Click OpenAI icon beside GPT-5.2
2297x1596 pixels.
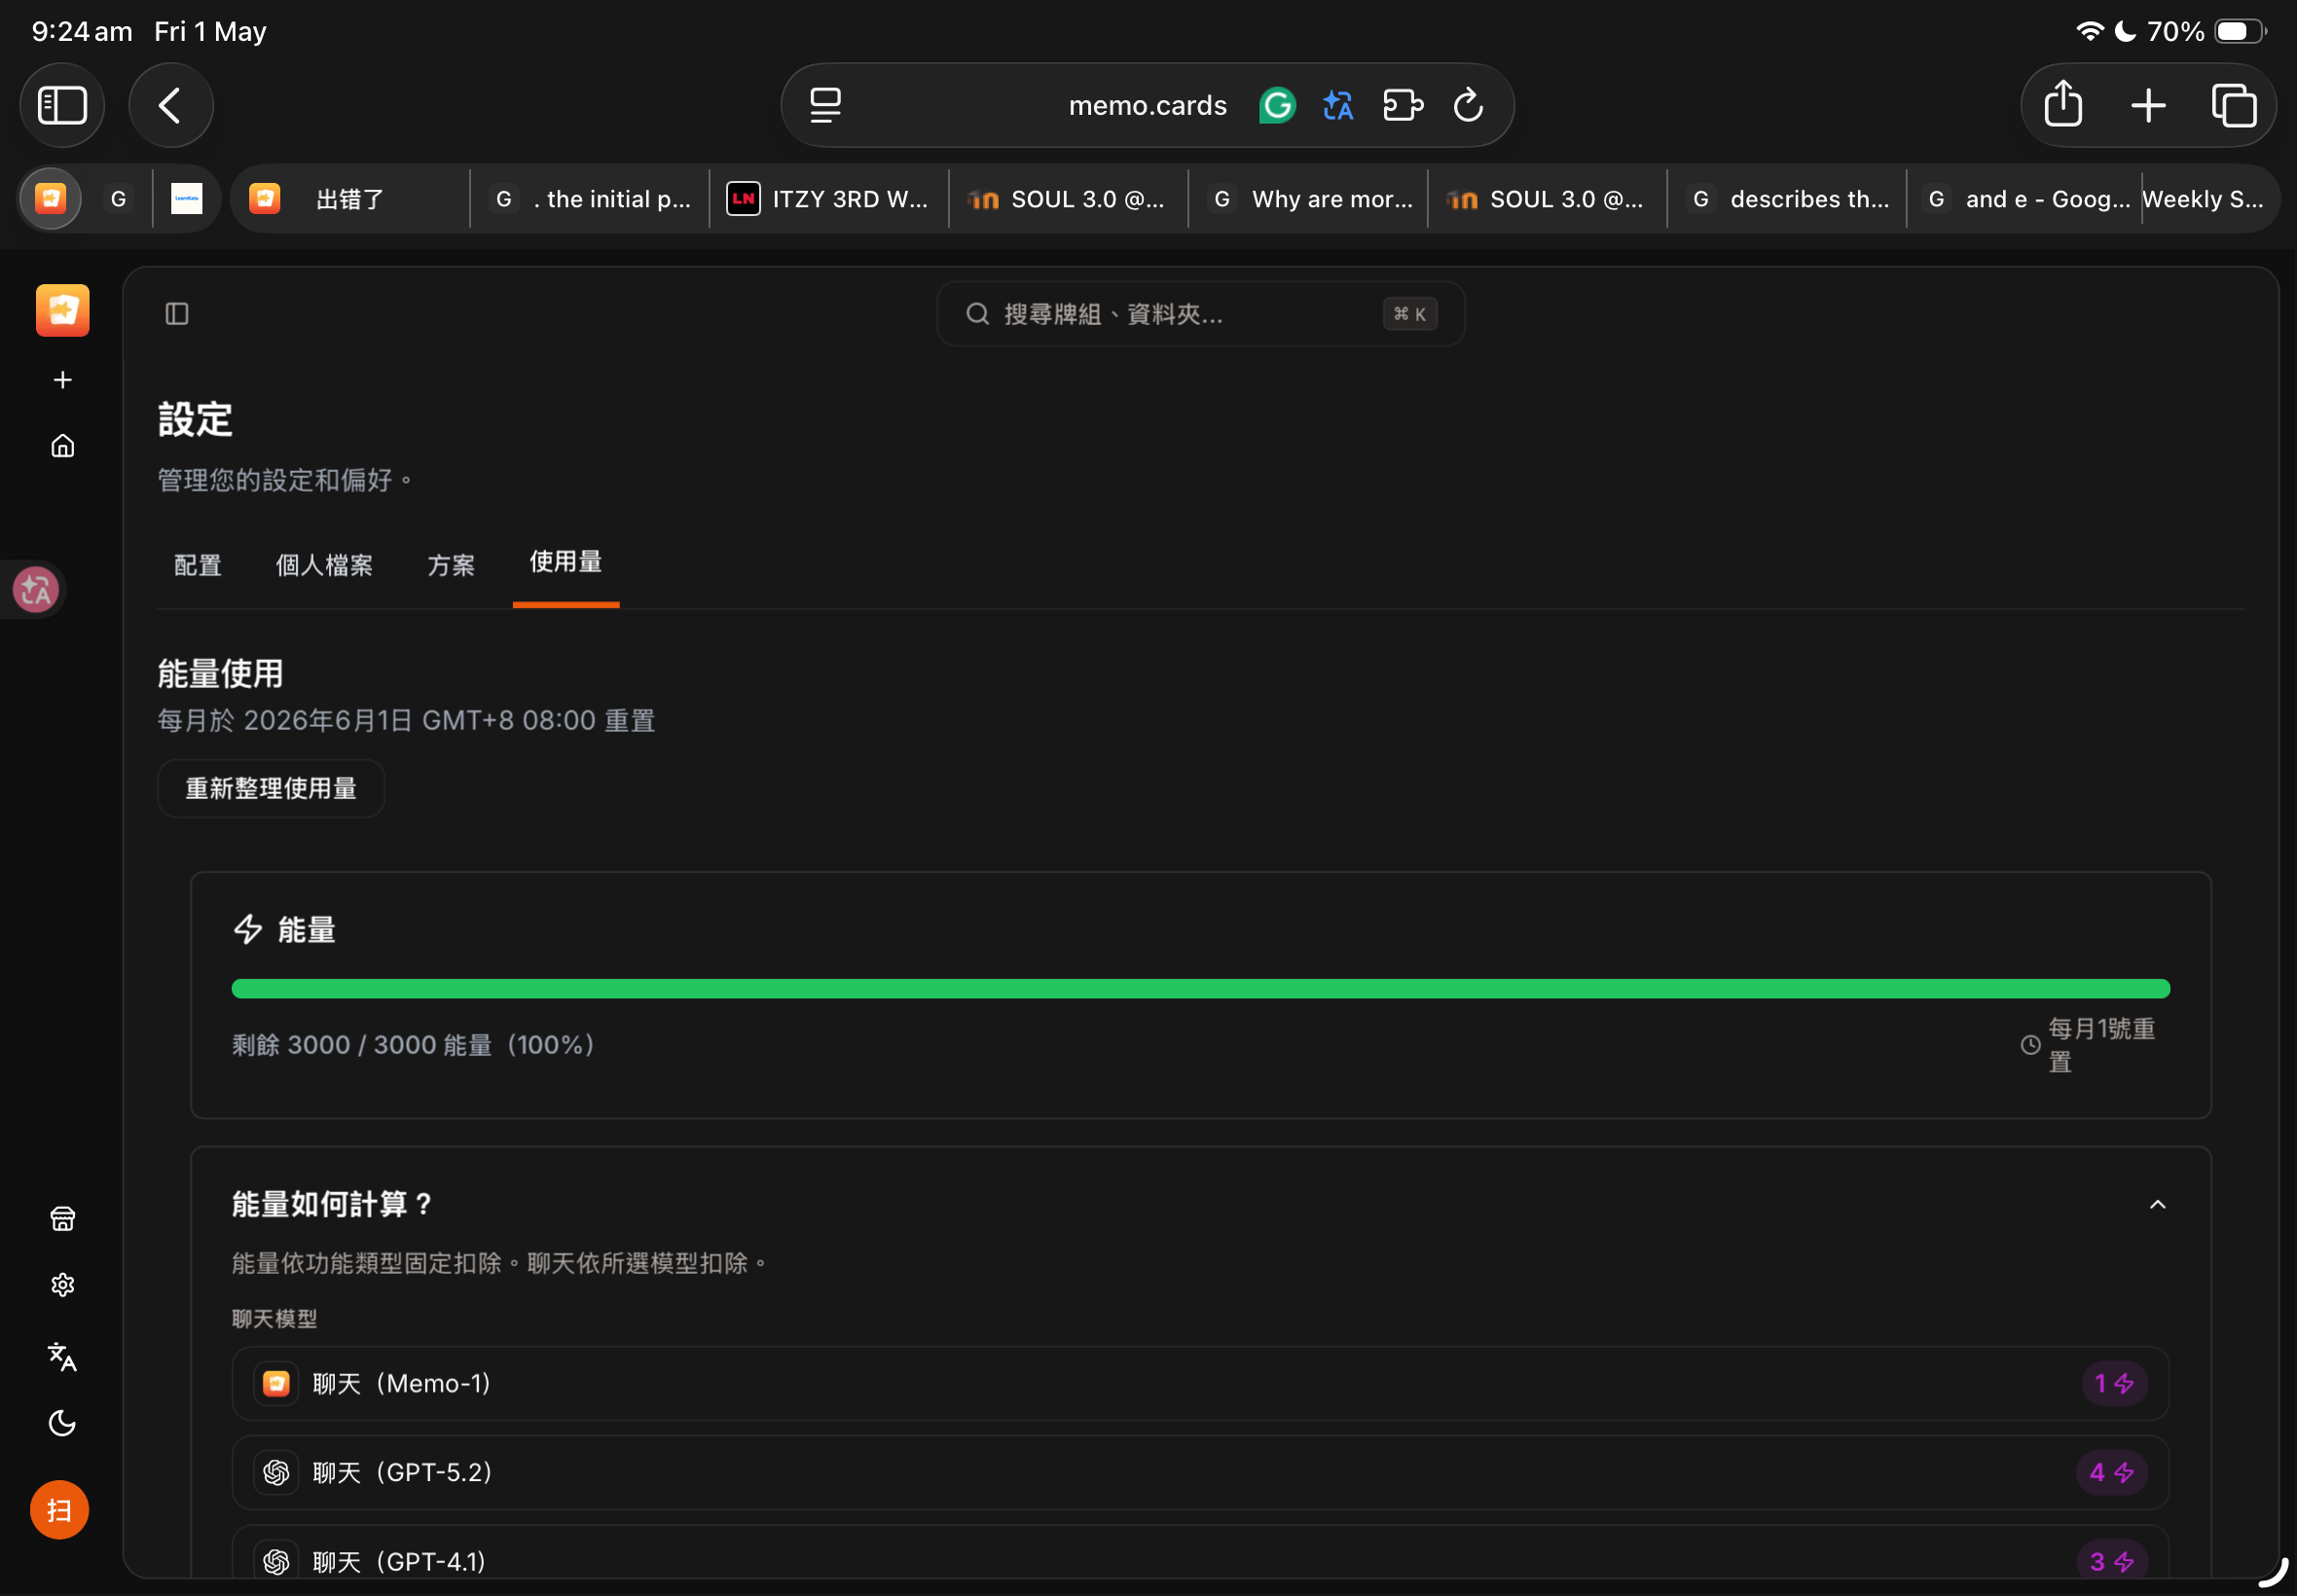click(276, 1472)
